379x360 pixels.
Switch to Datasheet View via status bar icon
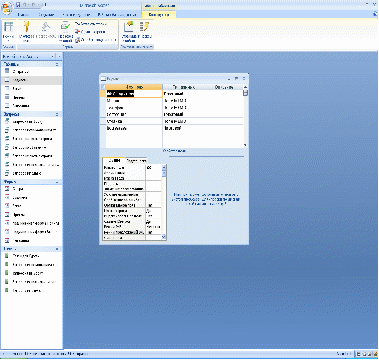pyautogui.click(x=359, y=354)
